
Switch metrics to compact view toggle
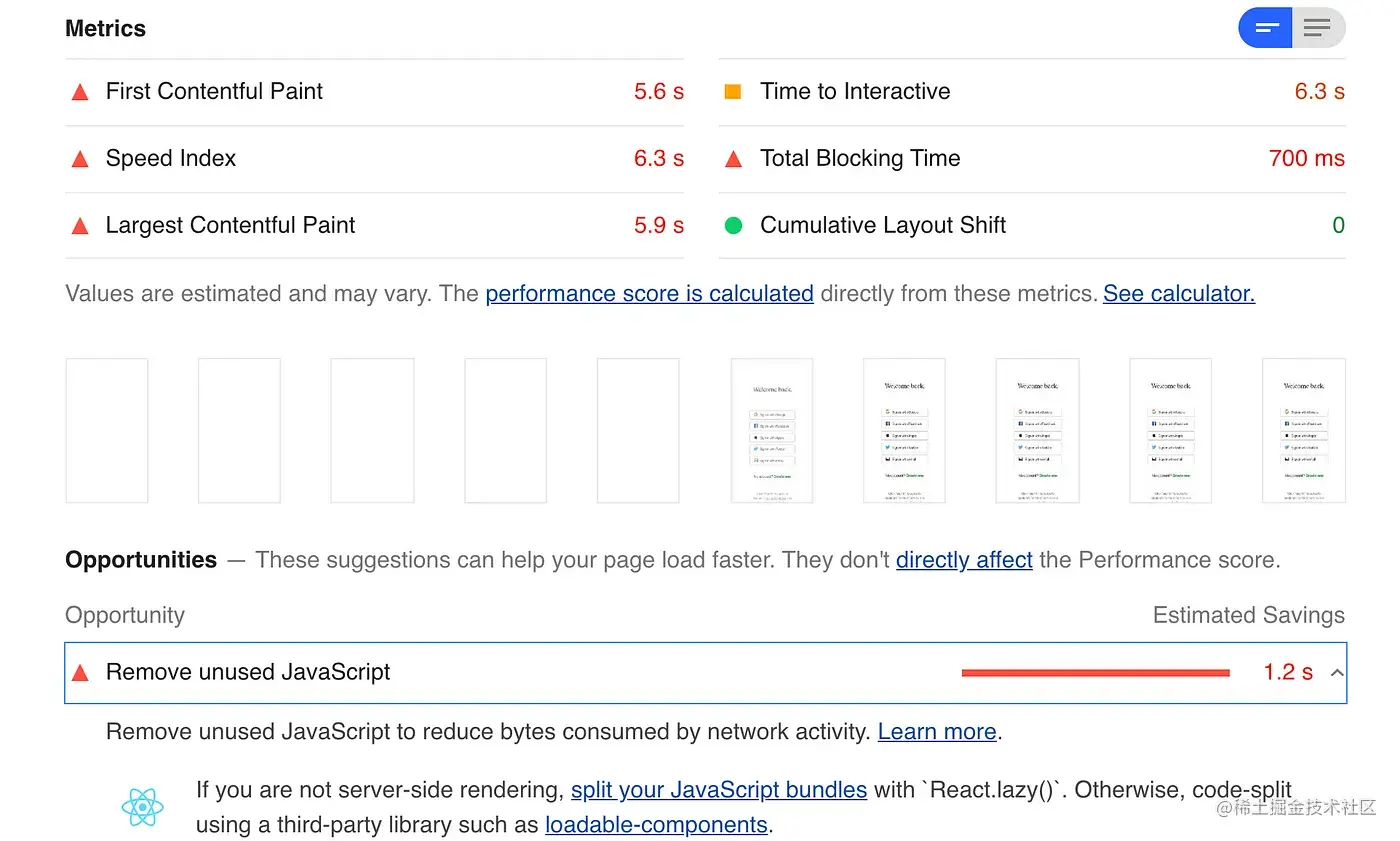click(1266, 27)
